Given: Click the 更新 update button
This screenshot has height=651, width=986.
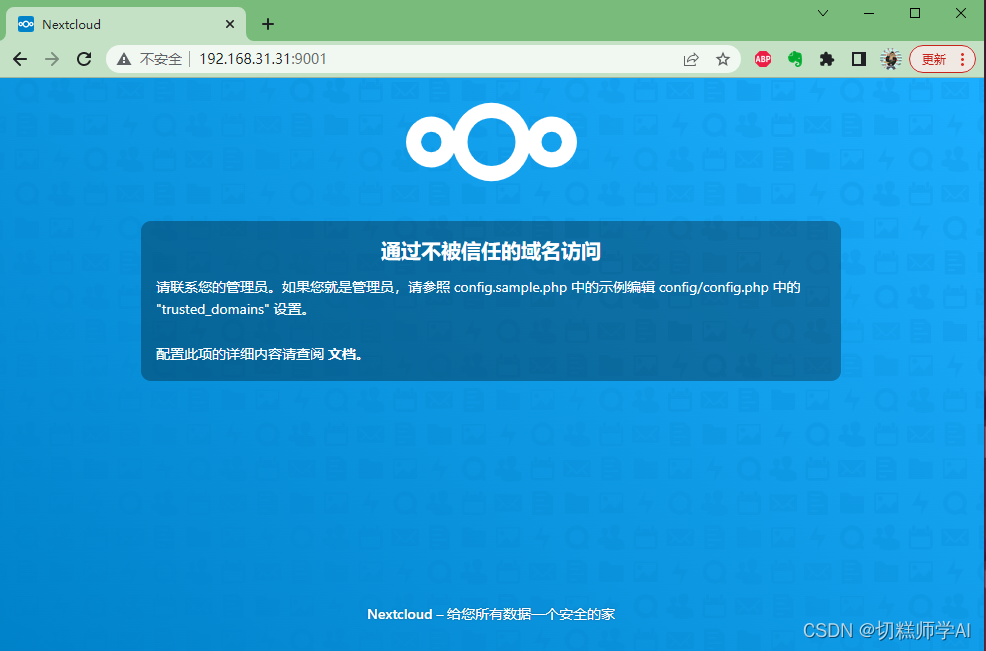Looking at the screenshot, I should [934, 59].
